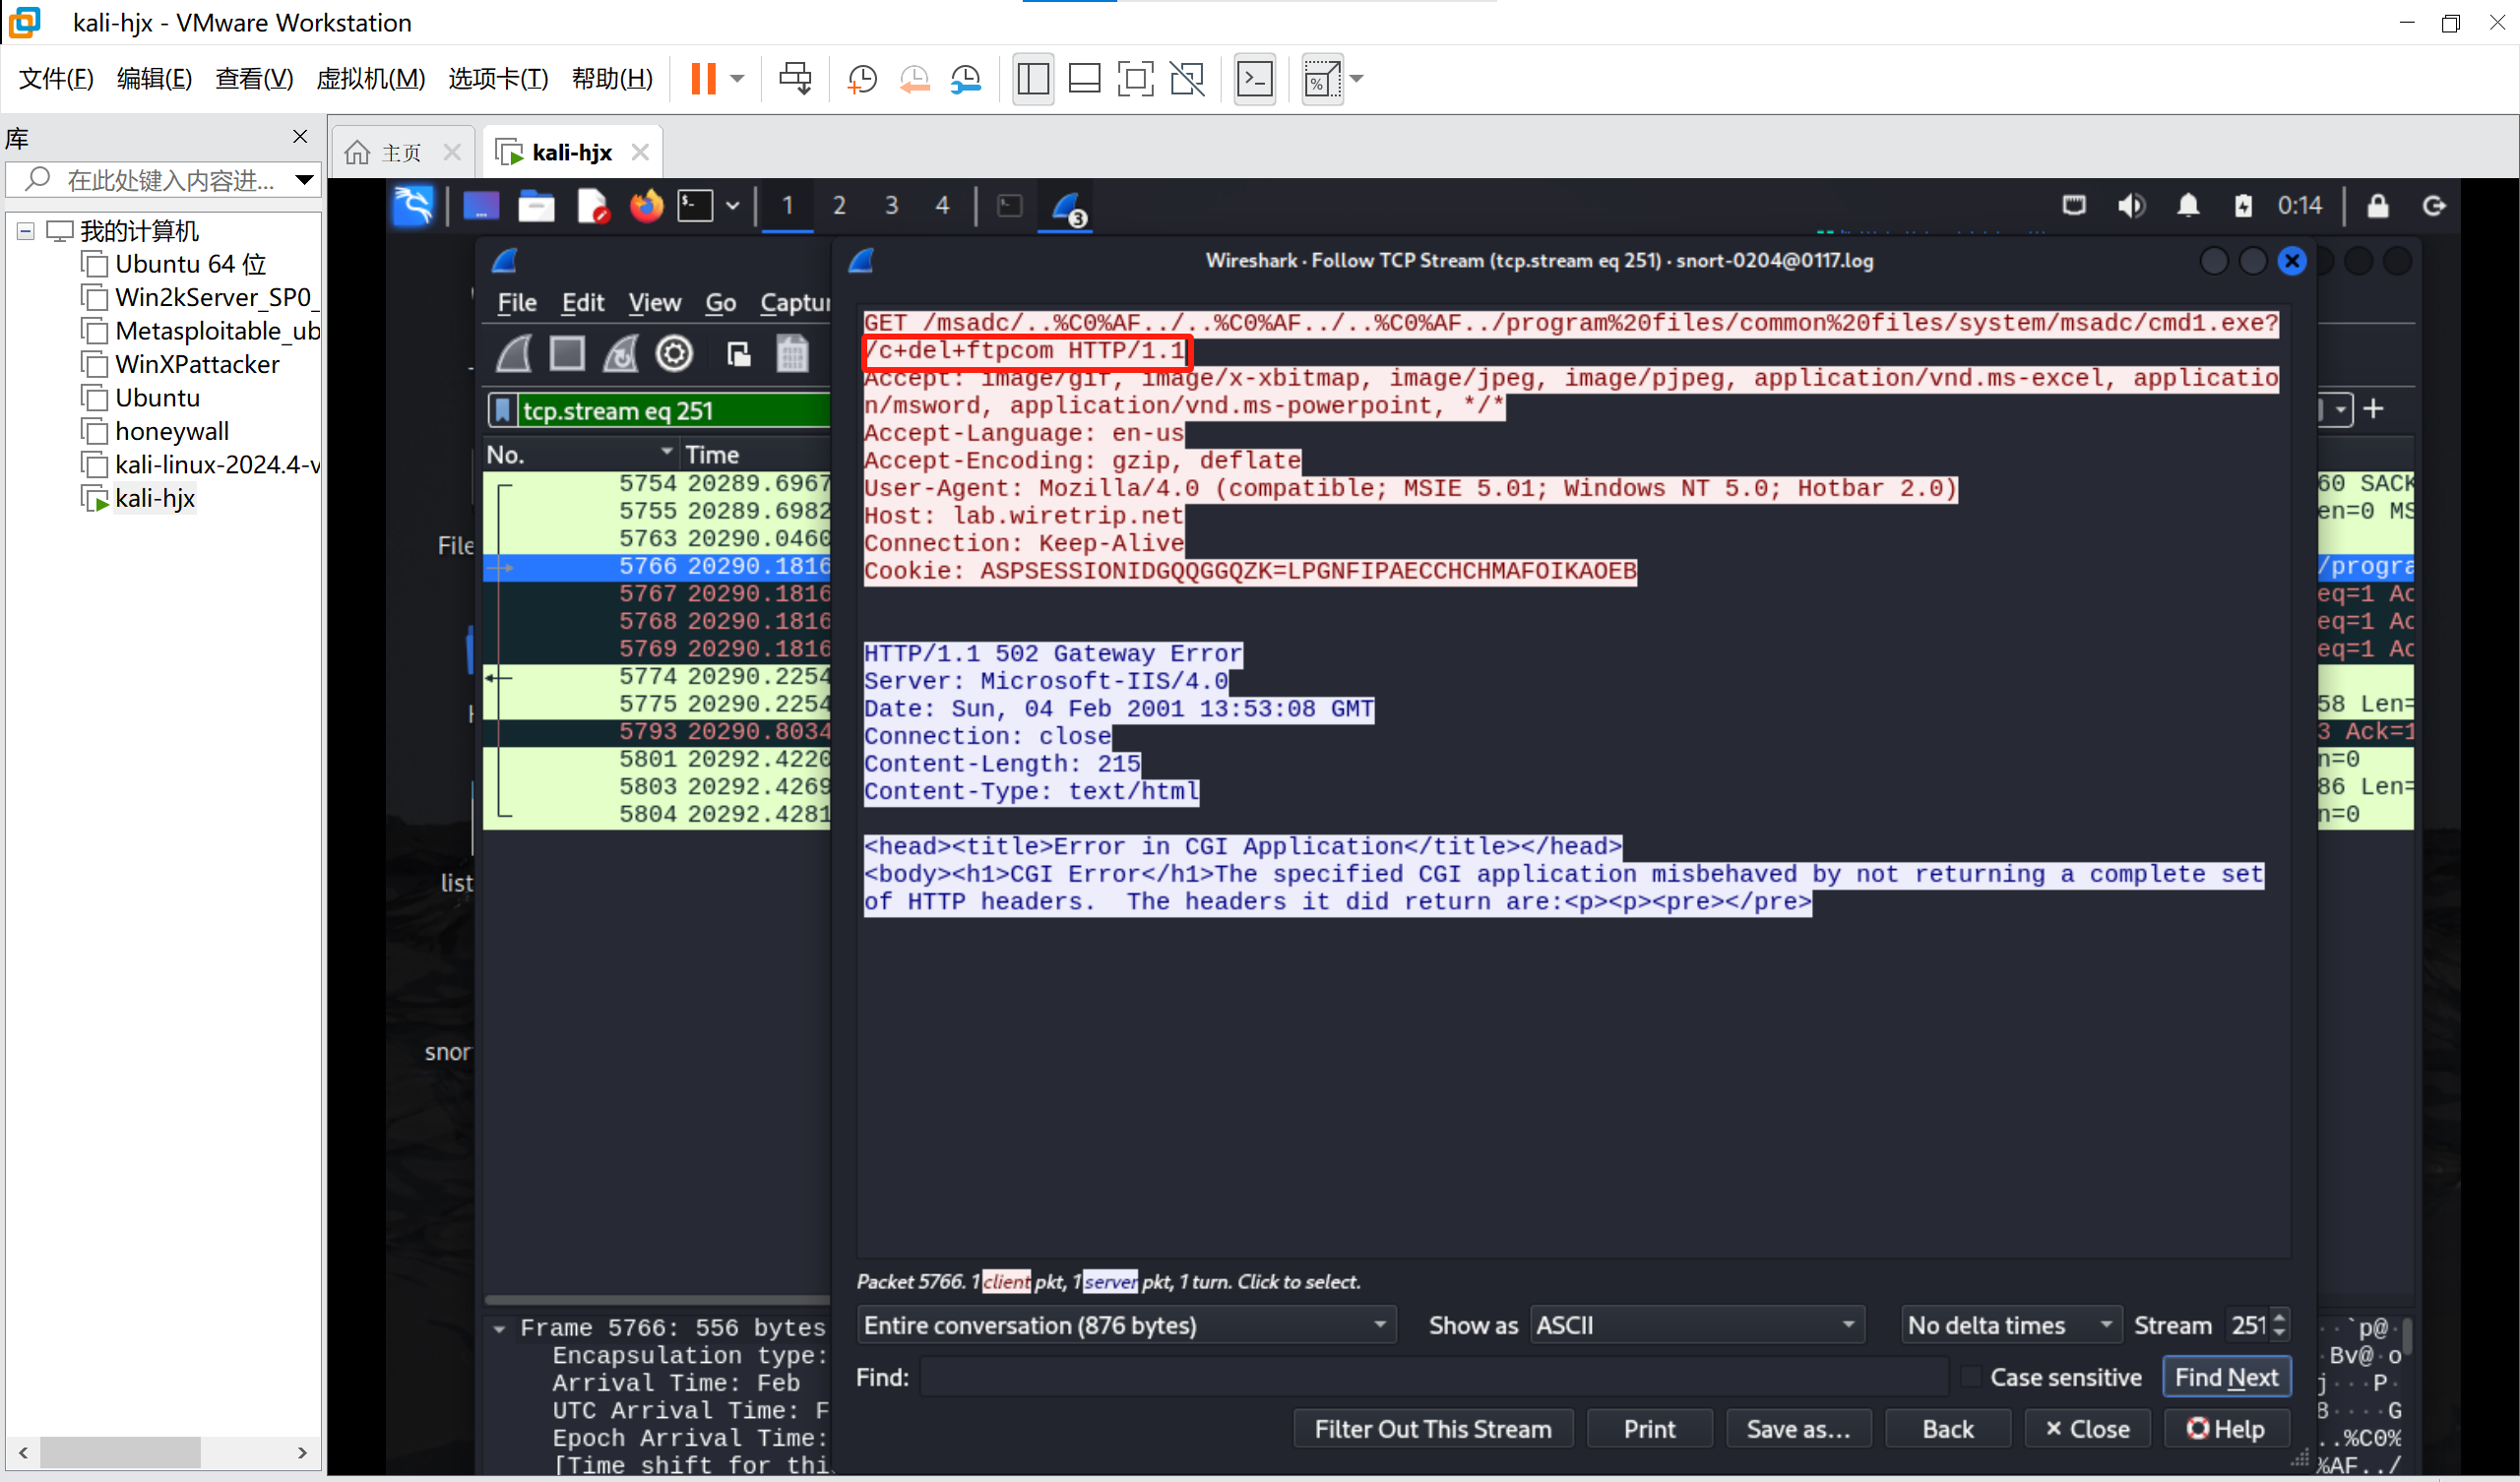Switch to Kali workspace 2

pos(839,206)
